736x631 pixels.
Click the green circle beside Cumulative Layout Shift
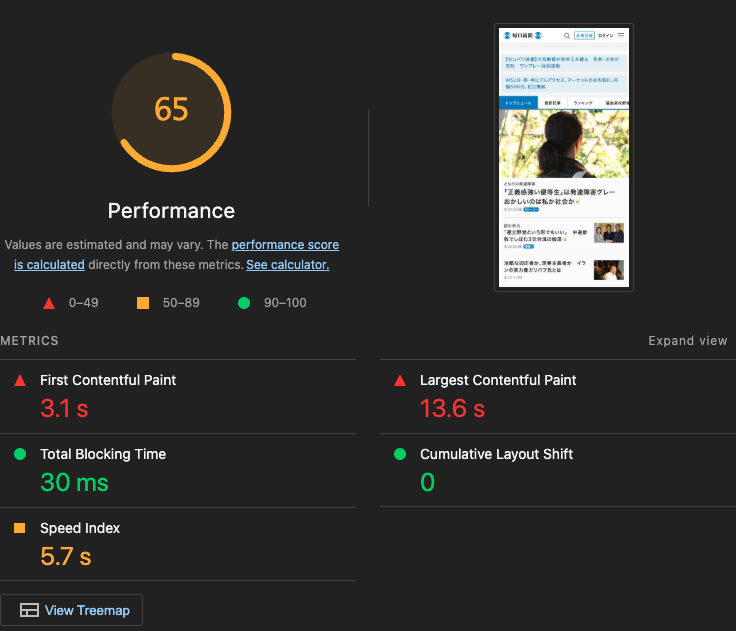400,455
